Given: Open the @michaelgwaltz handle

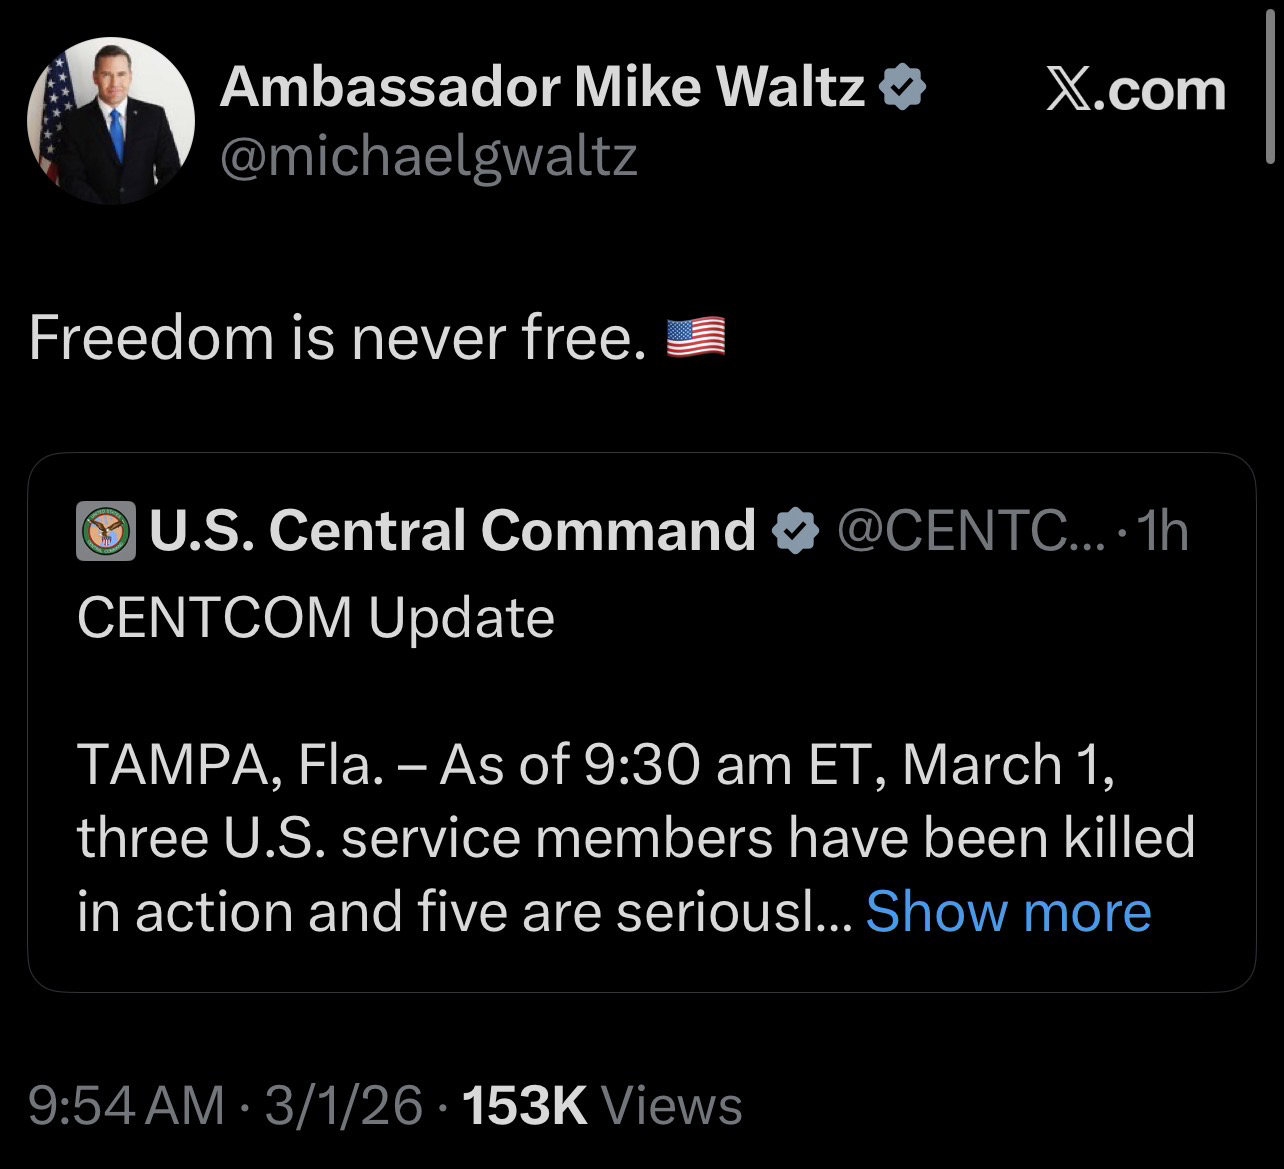Looking at the screenshot, I should tap(428, 156).
